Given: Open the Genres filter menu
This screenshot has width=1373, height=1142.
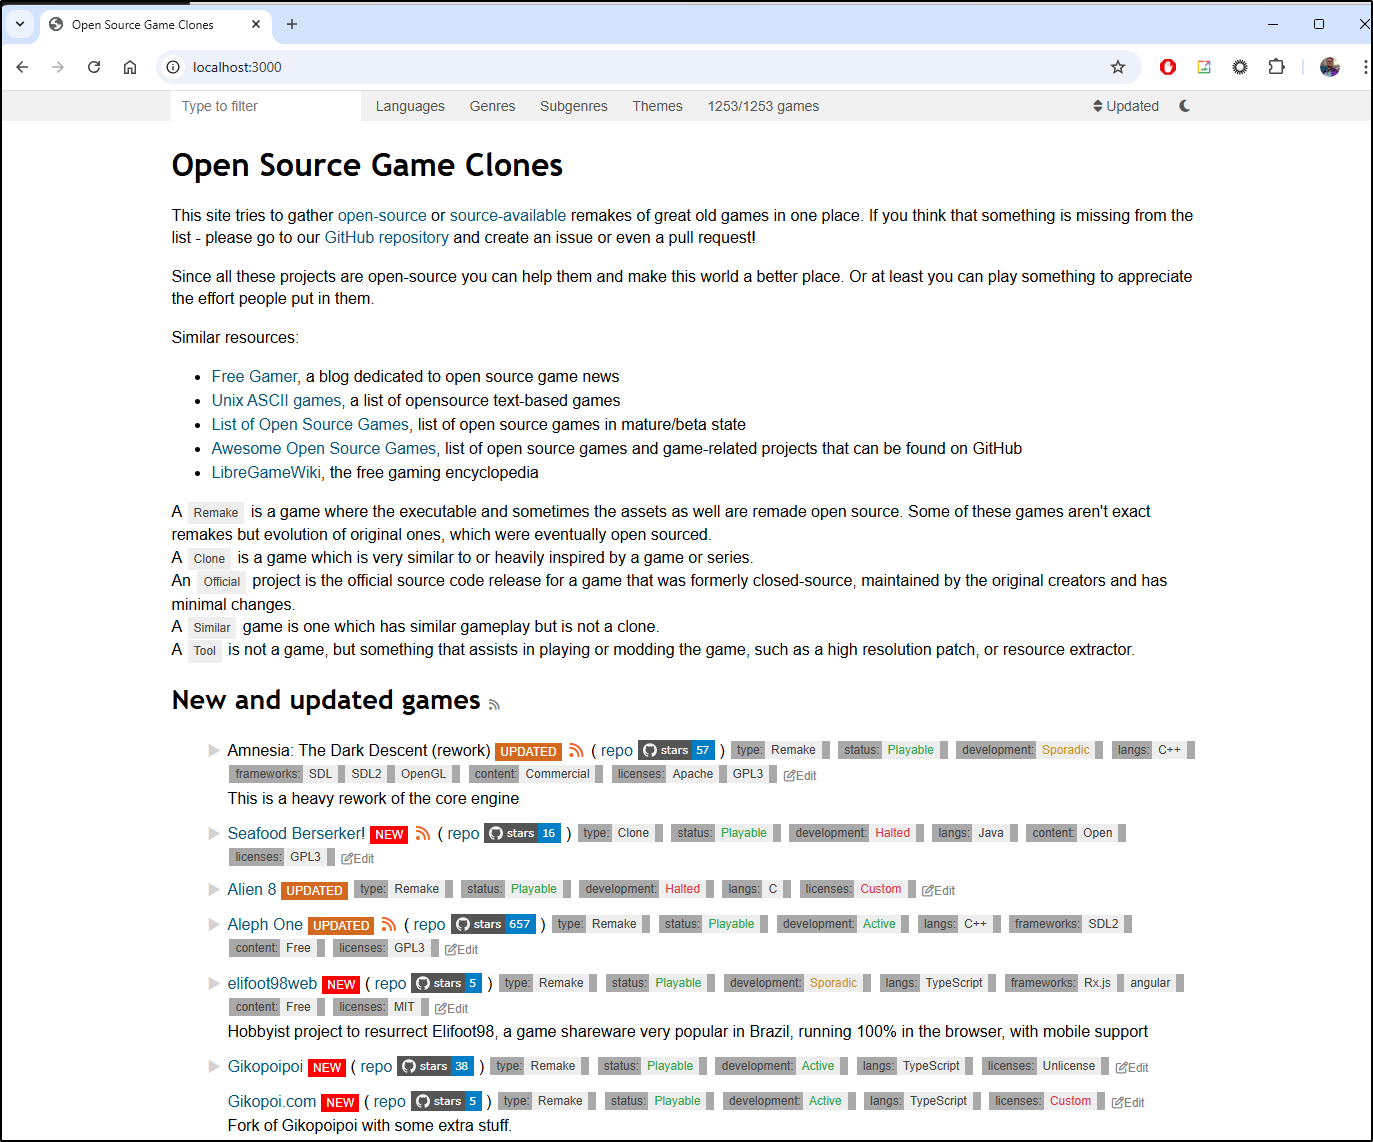Looking at the screenshot, I should click(493, 106).
